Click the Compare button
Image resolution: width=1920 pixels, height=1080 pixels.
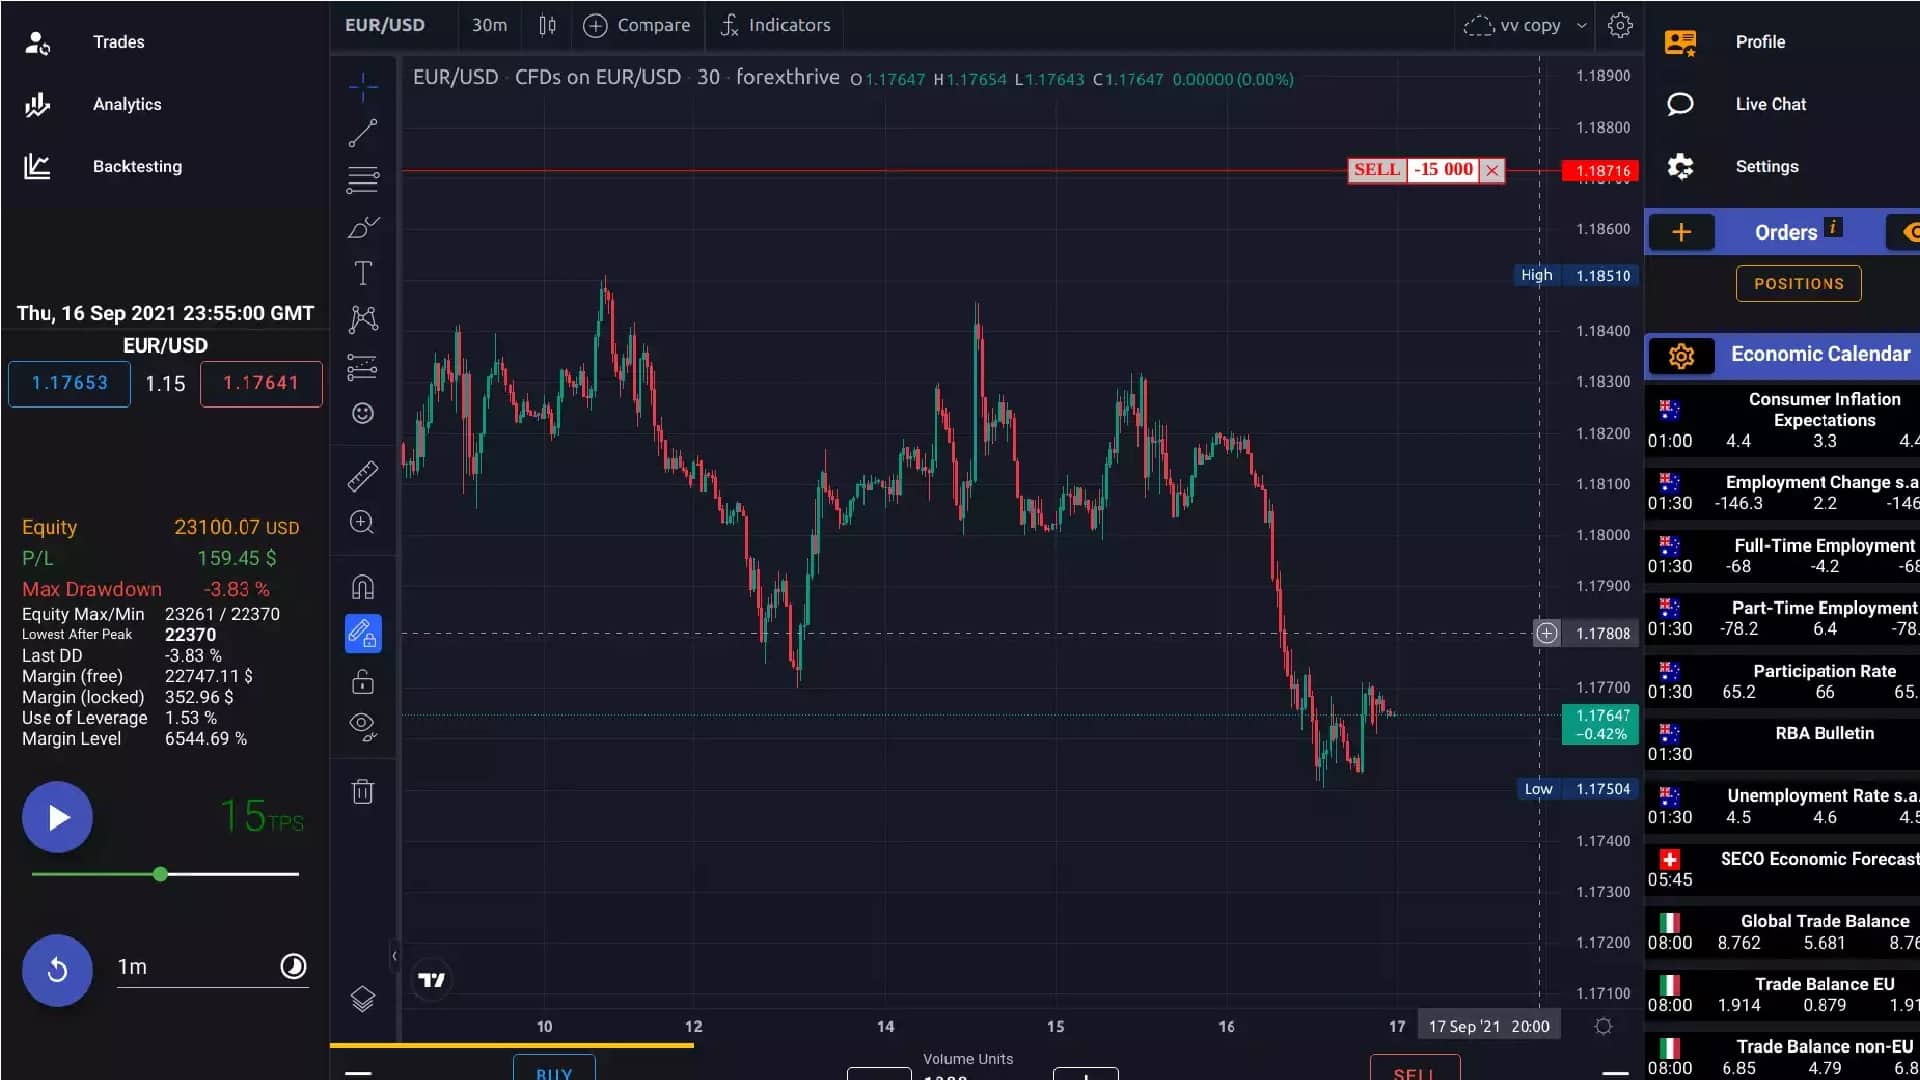point(638,25)
